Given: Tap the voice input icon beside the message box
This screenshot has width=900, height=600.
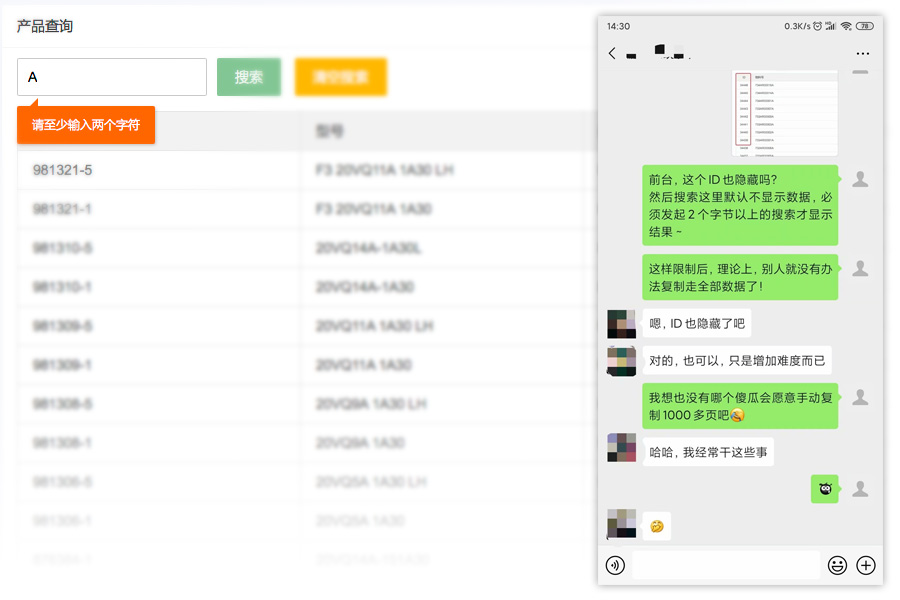Looking at the screenshot, I should (x=616, y=565).
